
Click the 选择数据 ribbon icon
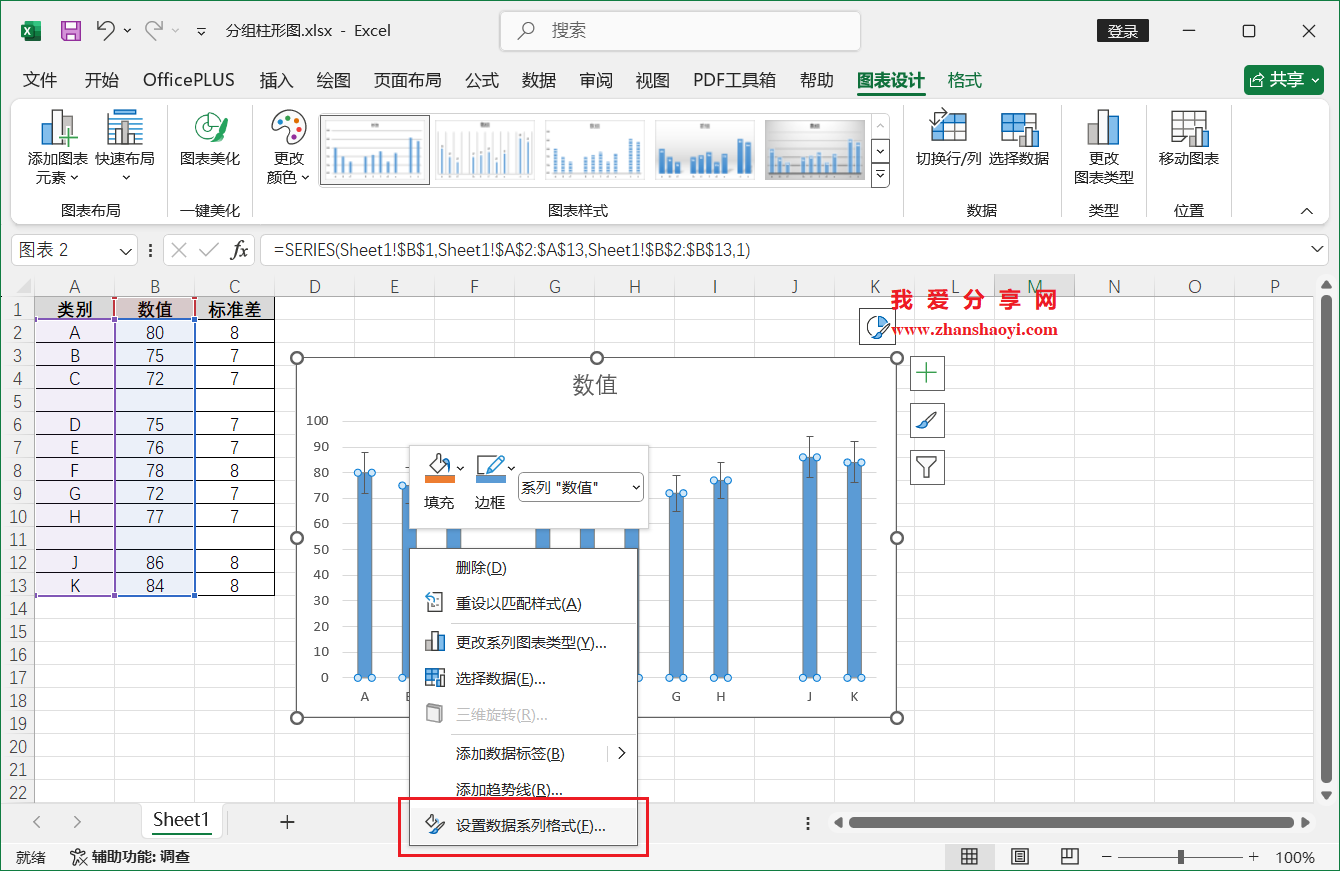pyautogui.click(x=1019, y=141)
